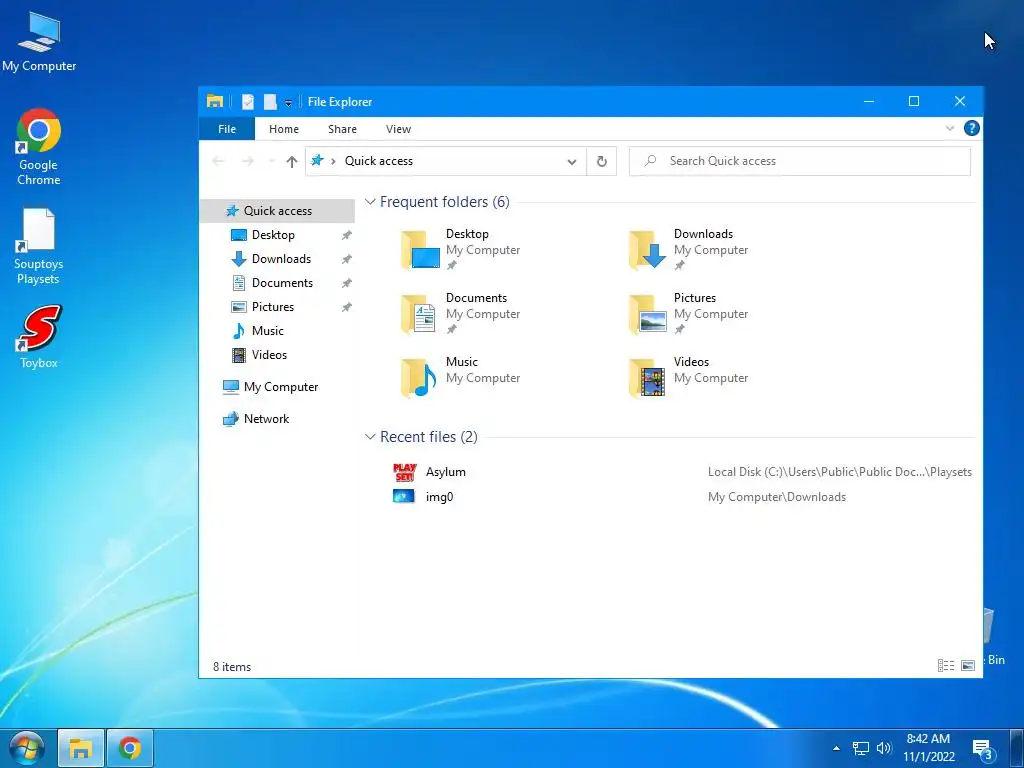This screenshot has width=1024, height=768.
Task: Select the Videos folder in Frequent folders
Action: tap(688, 377)
